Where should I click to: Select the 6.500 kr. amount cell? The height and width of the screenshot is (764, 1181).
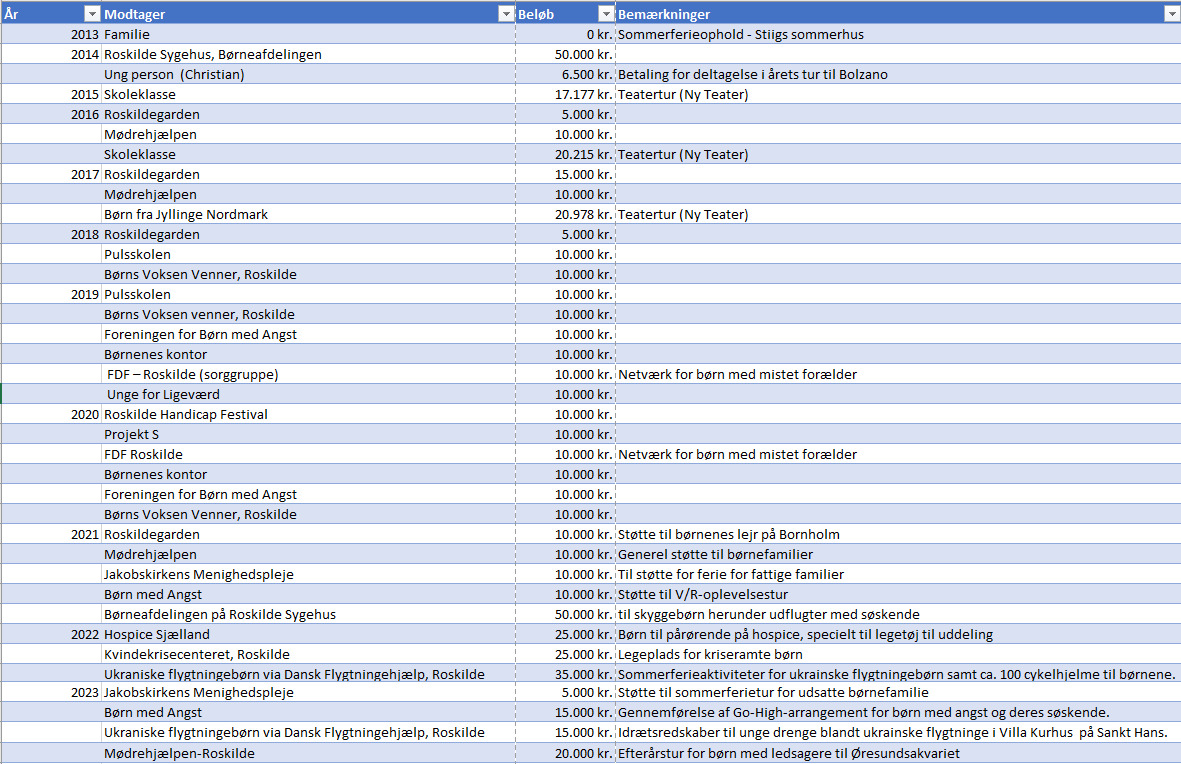pos(565,74)
